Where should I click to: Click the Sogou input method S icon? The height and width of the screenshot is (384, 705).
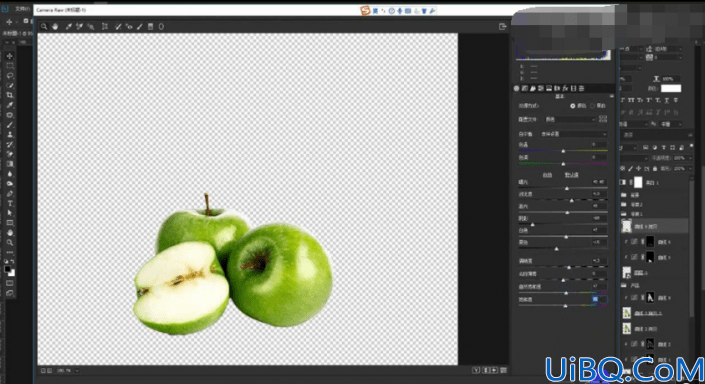[365, 10]
